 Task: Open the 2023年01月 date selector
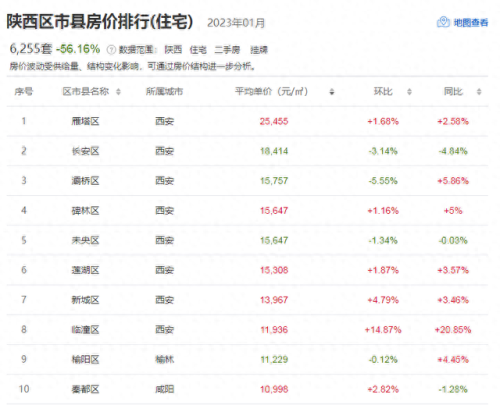point(236,23)
